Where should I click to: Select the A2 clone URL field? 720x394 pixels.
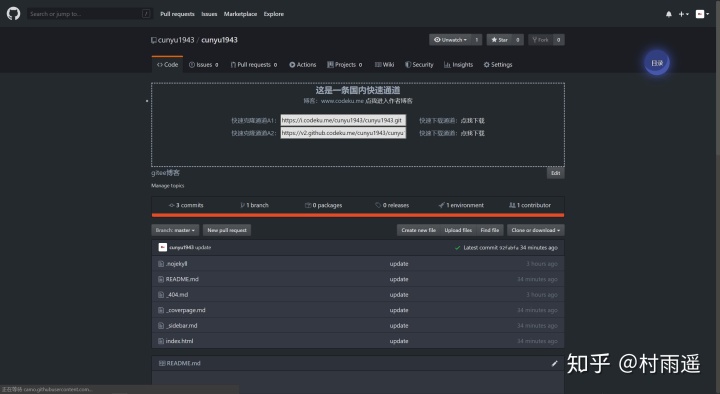click(343, 133)
